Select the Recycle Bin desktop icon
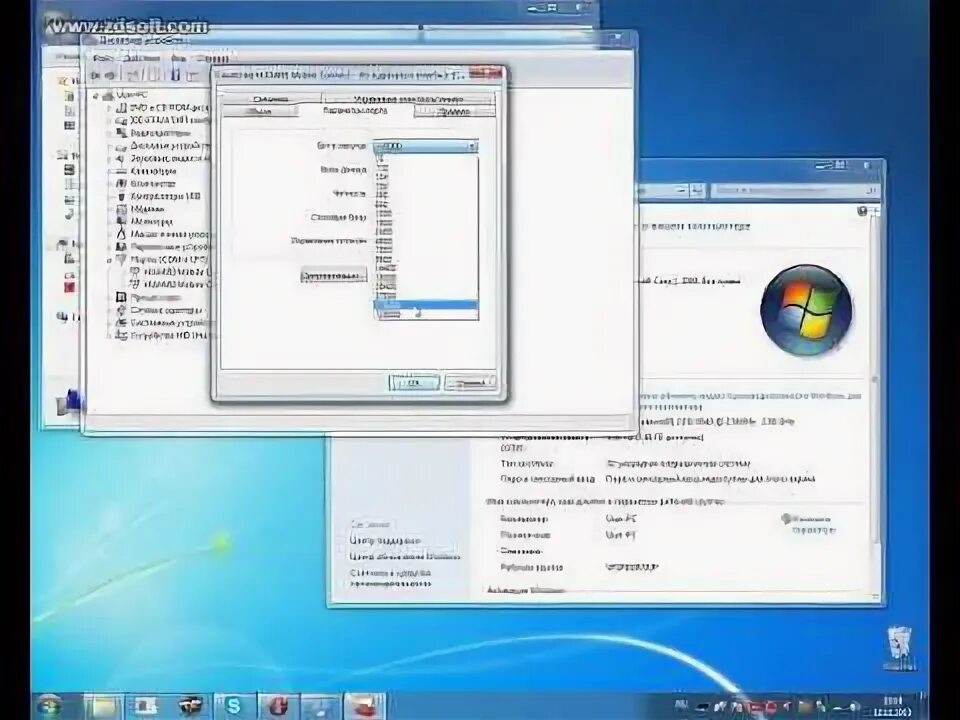Viewport: 960px width, 720px height. click(x=899, y=648)
